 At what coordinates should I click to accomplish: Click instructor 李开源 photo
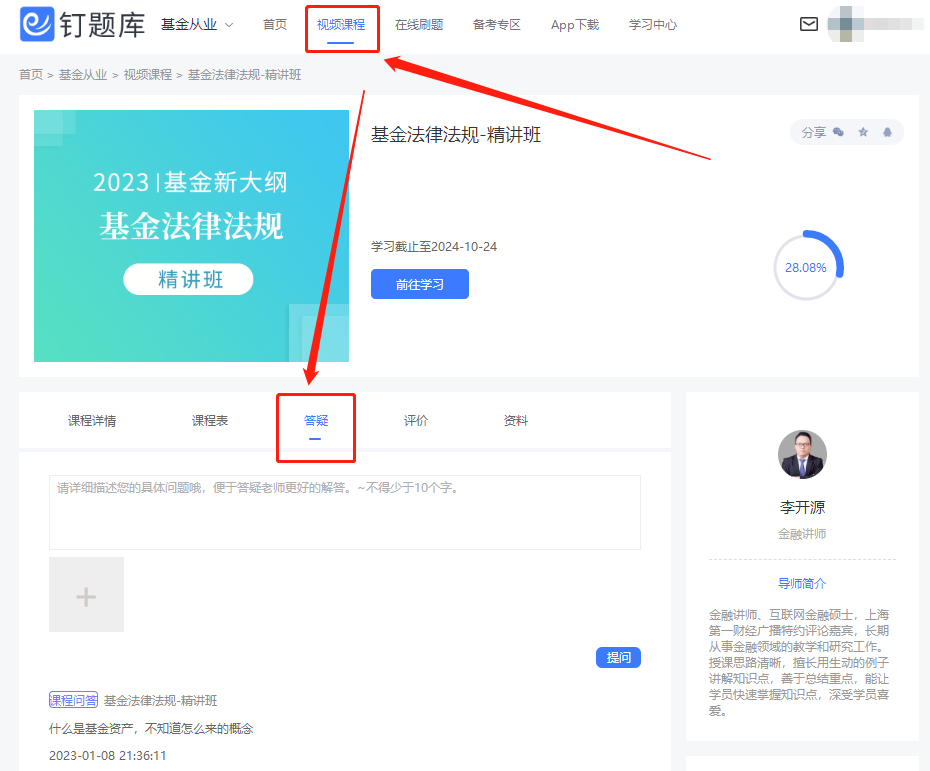(802, 455)
